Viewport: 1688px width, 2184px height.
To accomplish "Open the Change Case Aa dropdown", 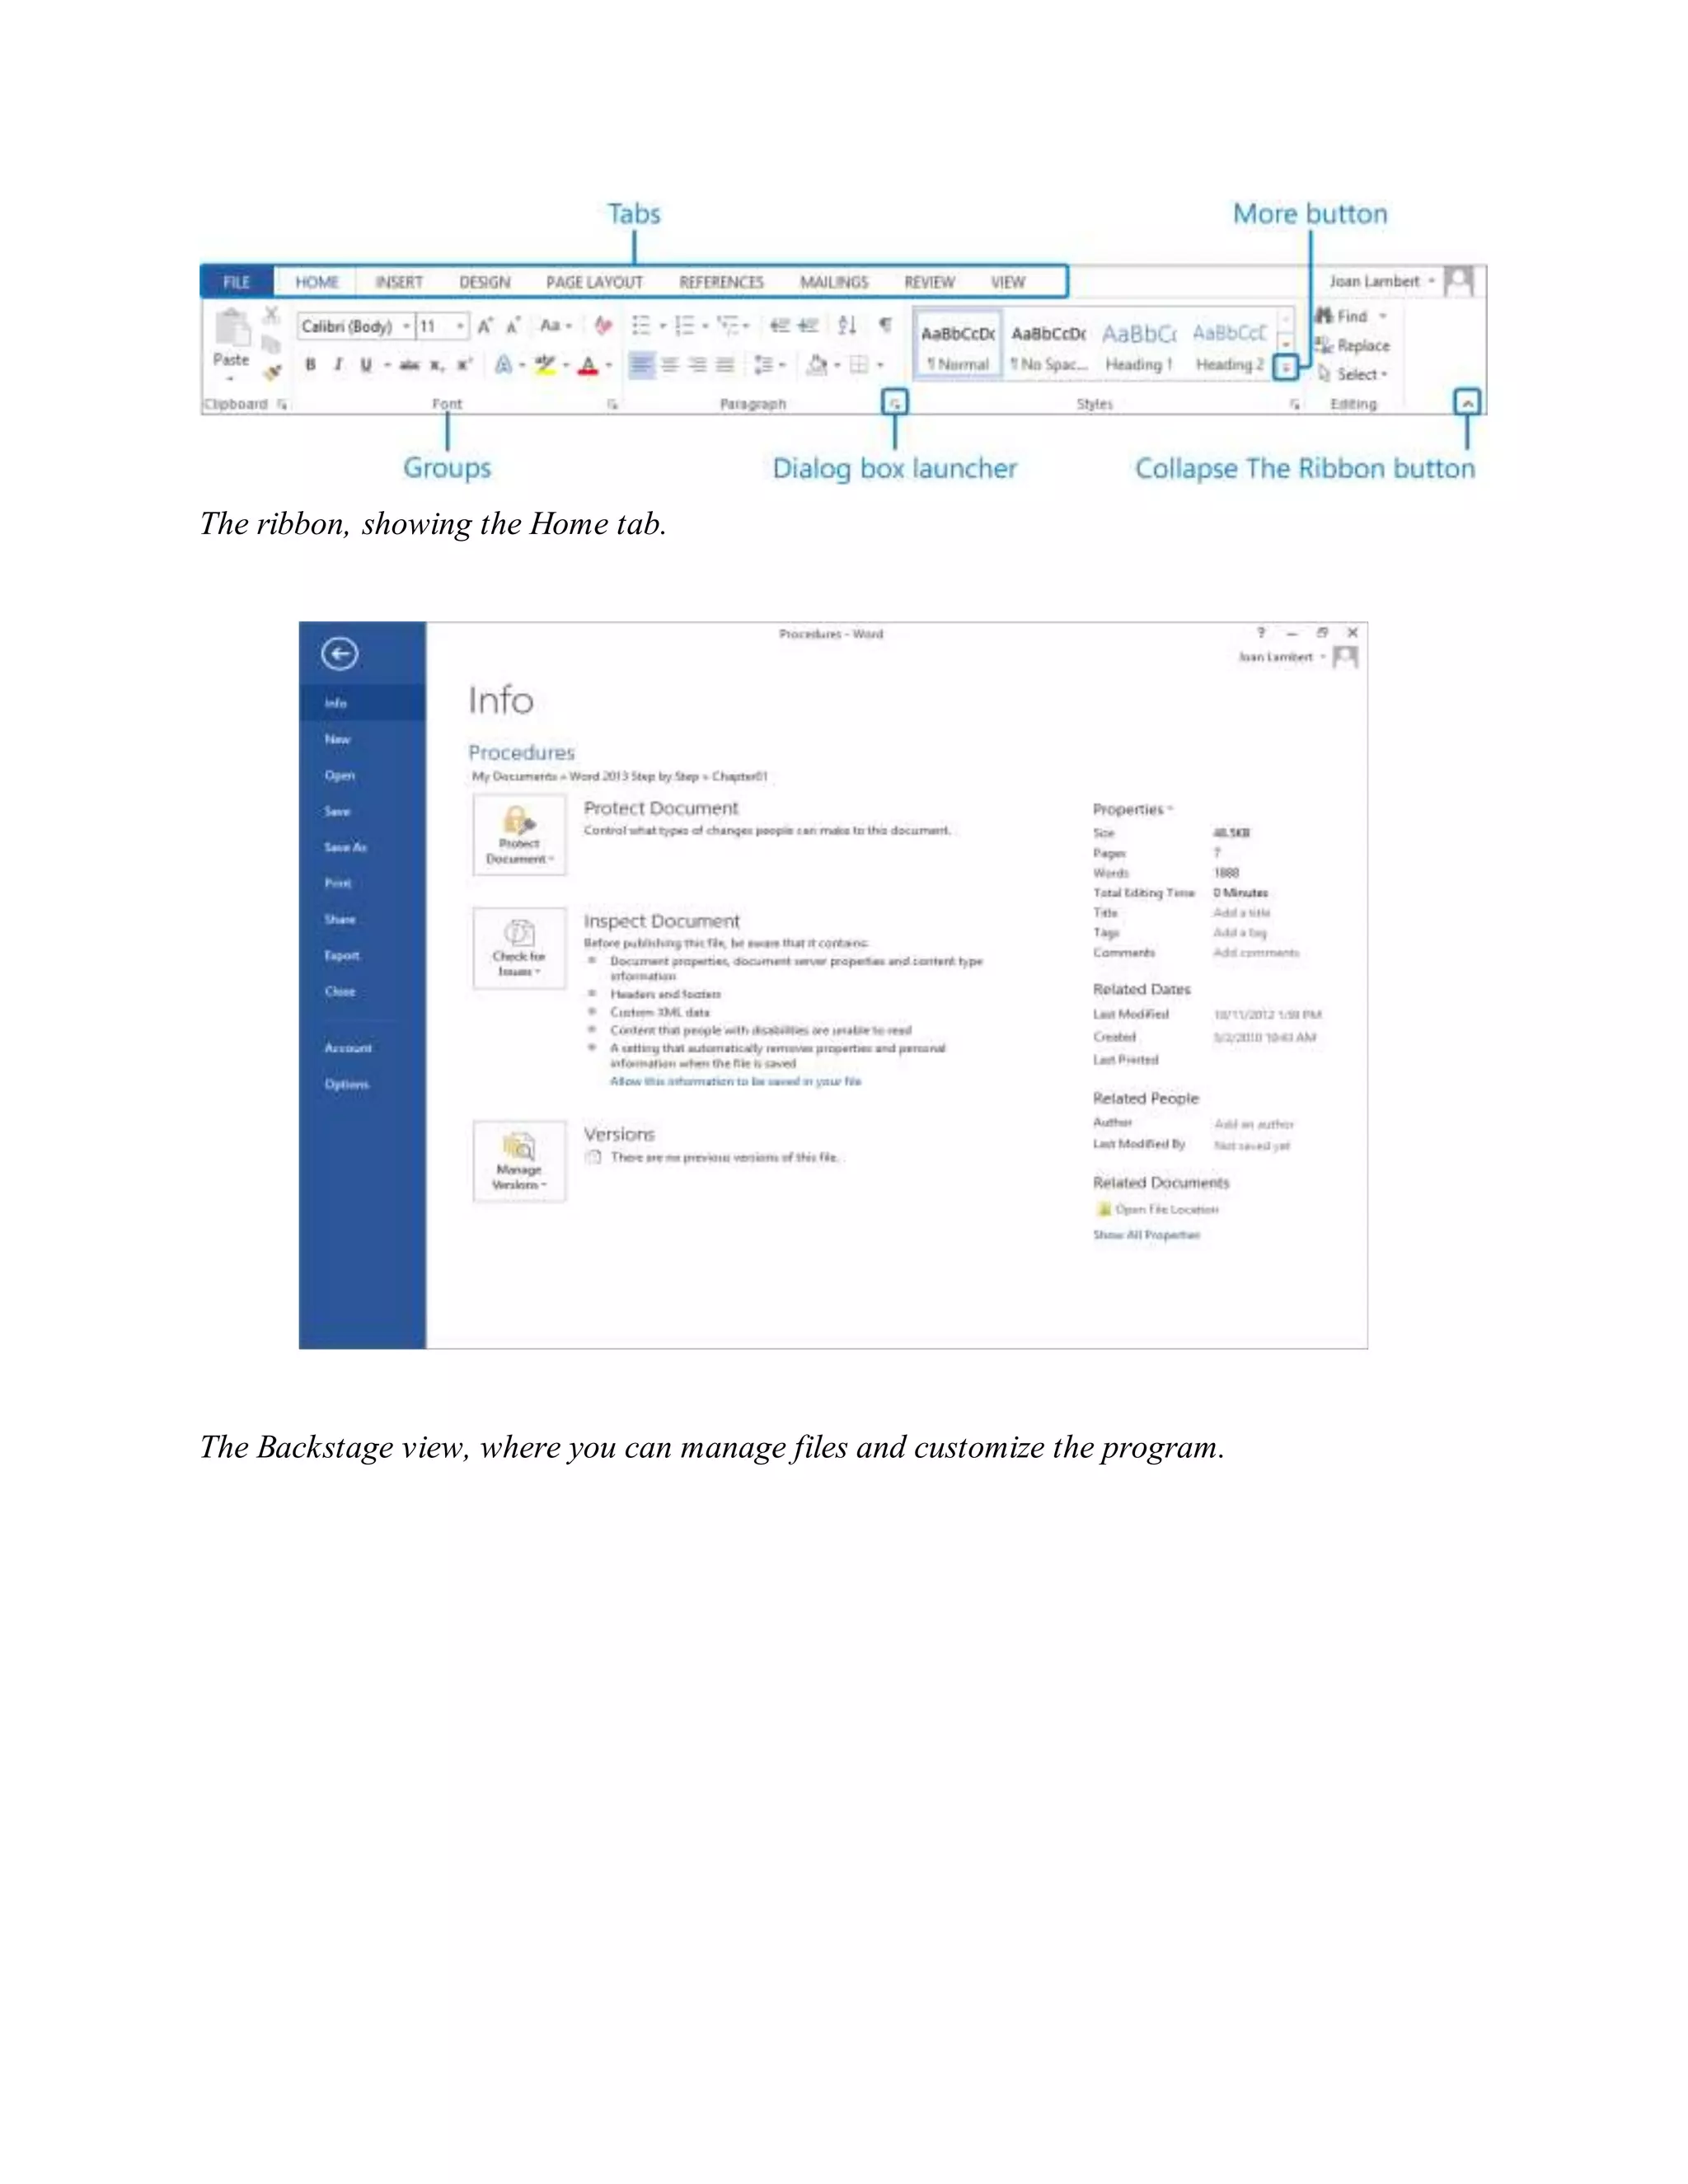I will point(555,326).
